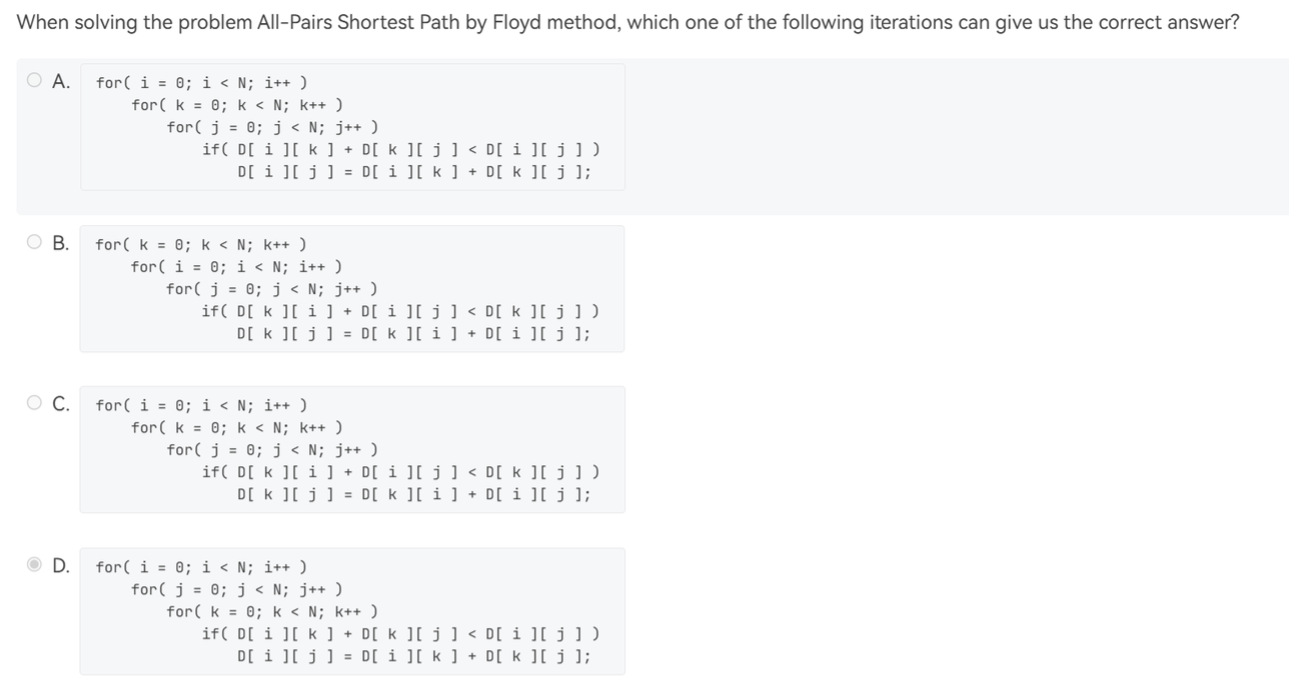Click the if condition in option A code
The width and height of the screenshot is (1289, 677).
pos(400,150)
